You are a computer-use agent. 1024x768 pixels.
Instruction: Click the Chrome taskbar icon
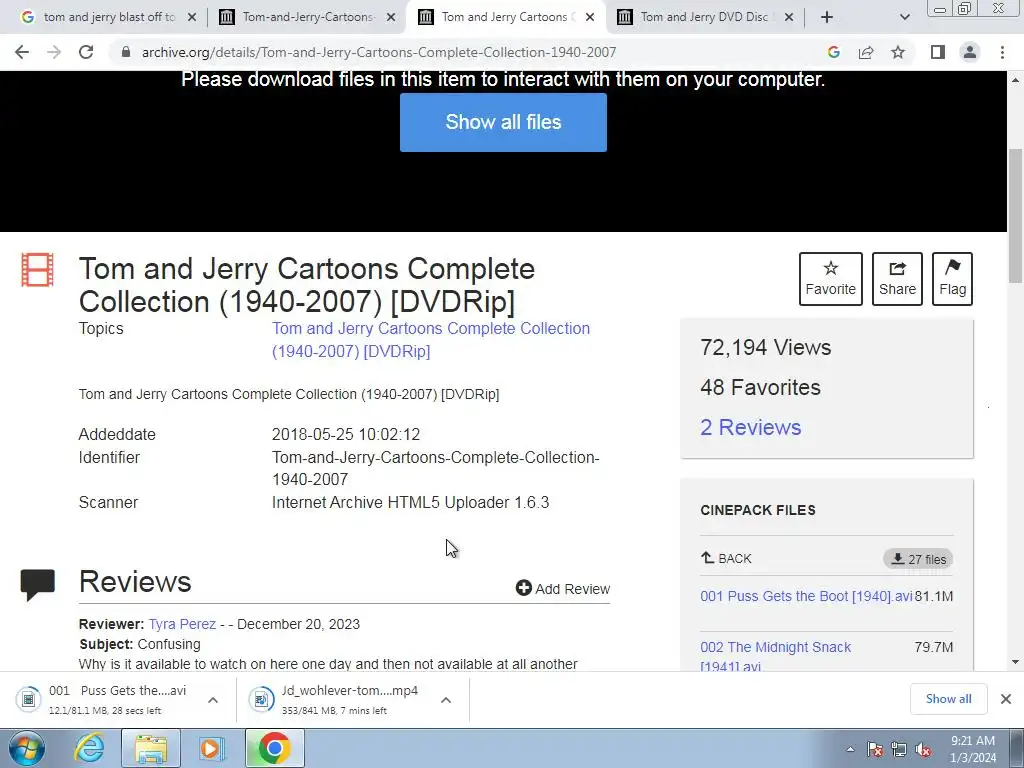click(274, 748)
